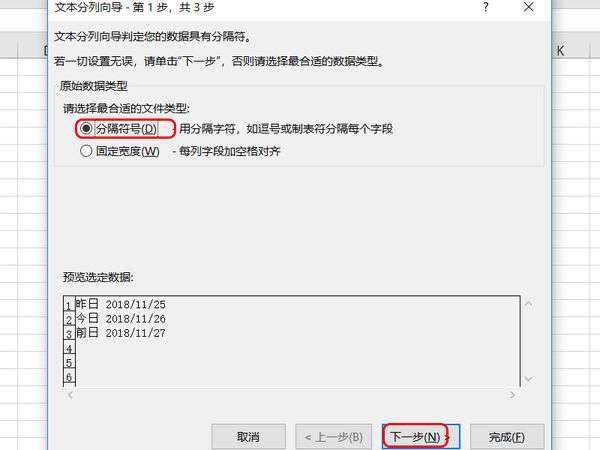This screenshot has width=600, height=450.
Task: Click row number 6 in data preview
Action: click(69, 377)
